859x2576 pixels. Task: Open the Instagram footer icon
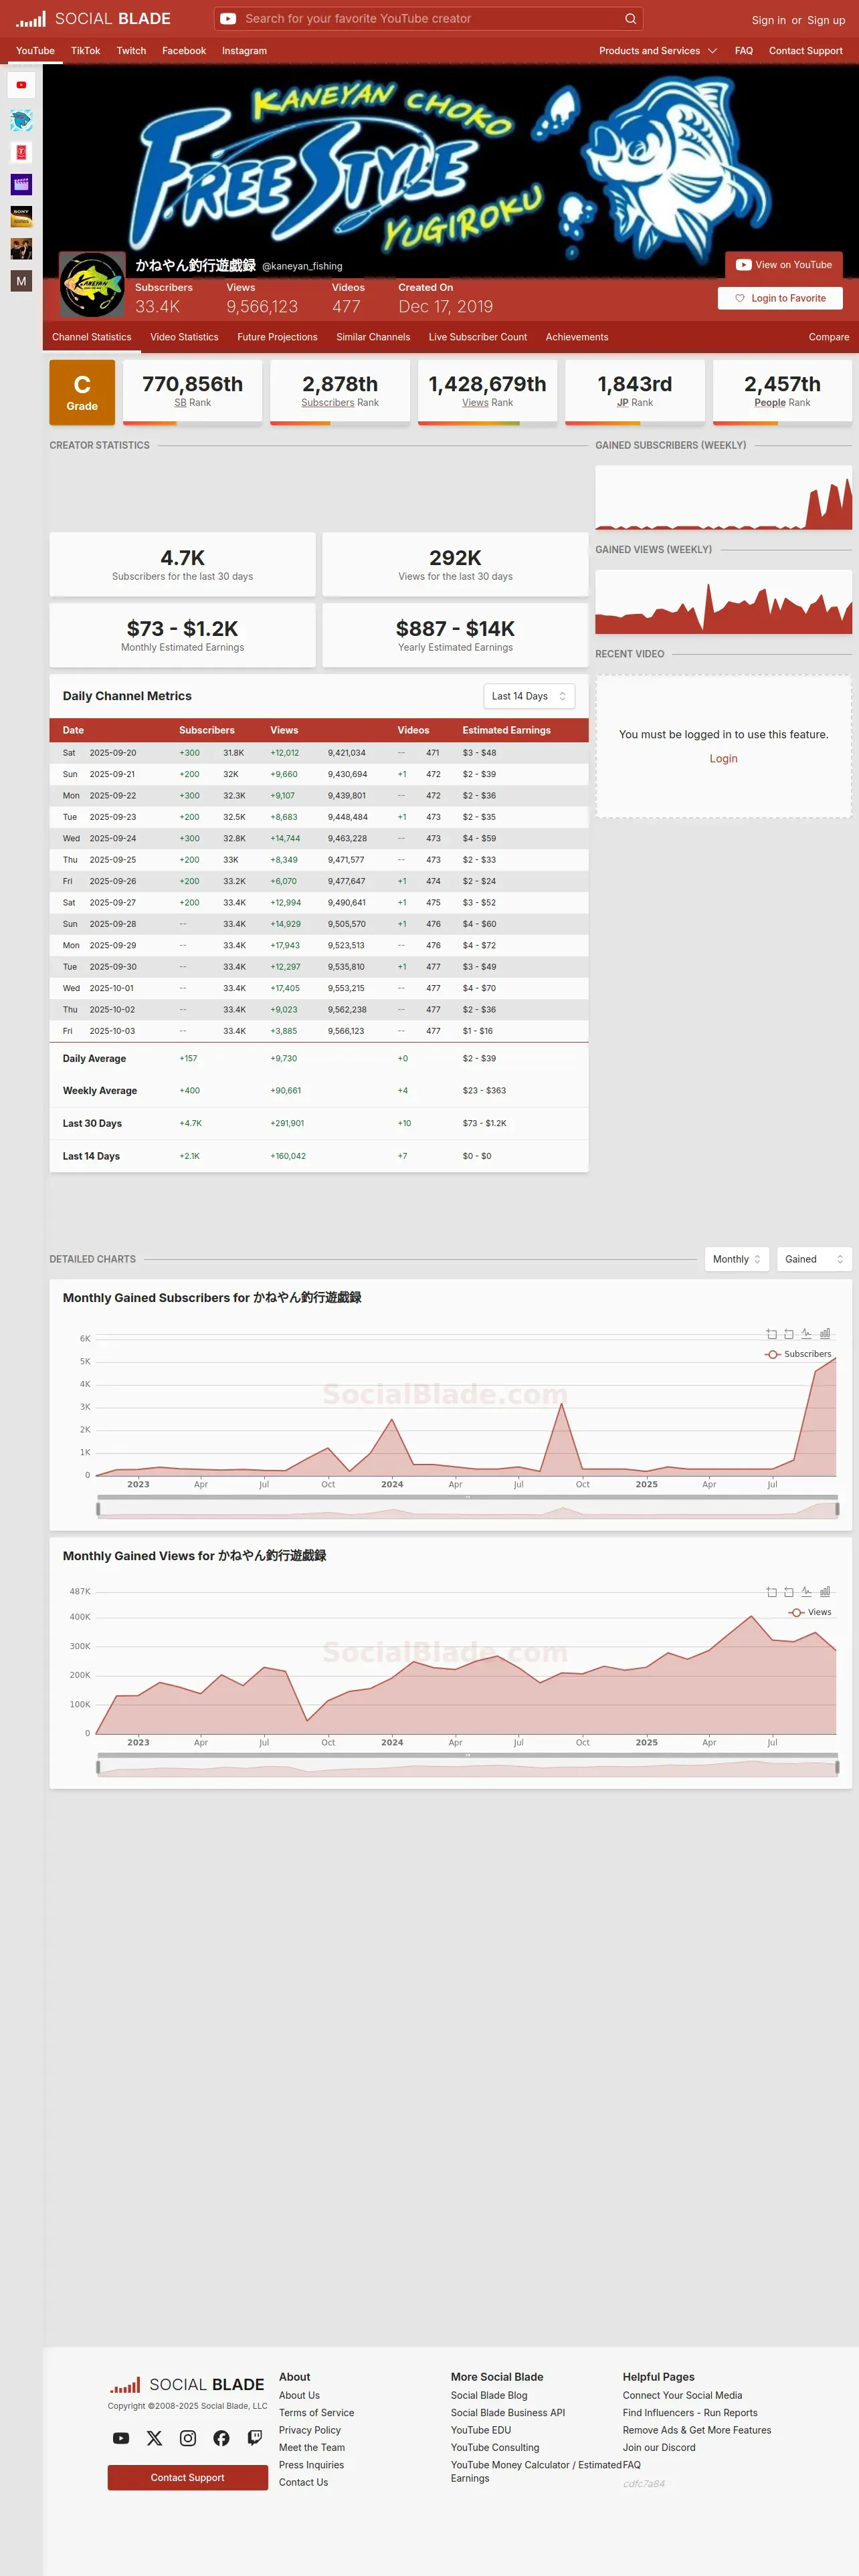188,2438
